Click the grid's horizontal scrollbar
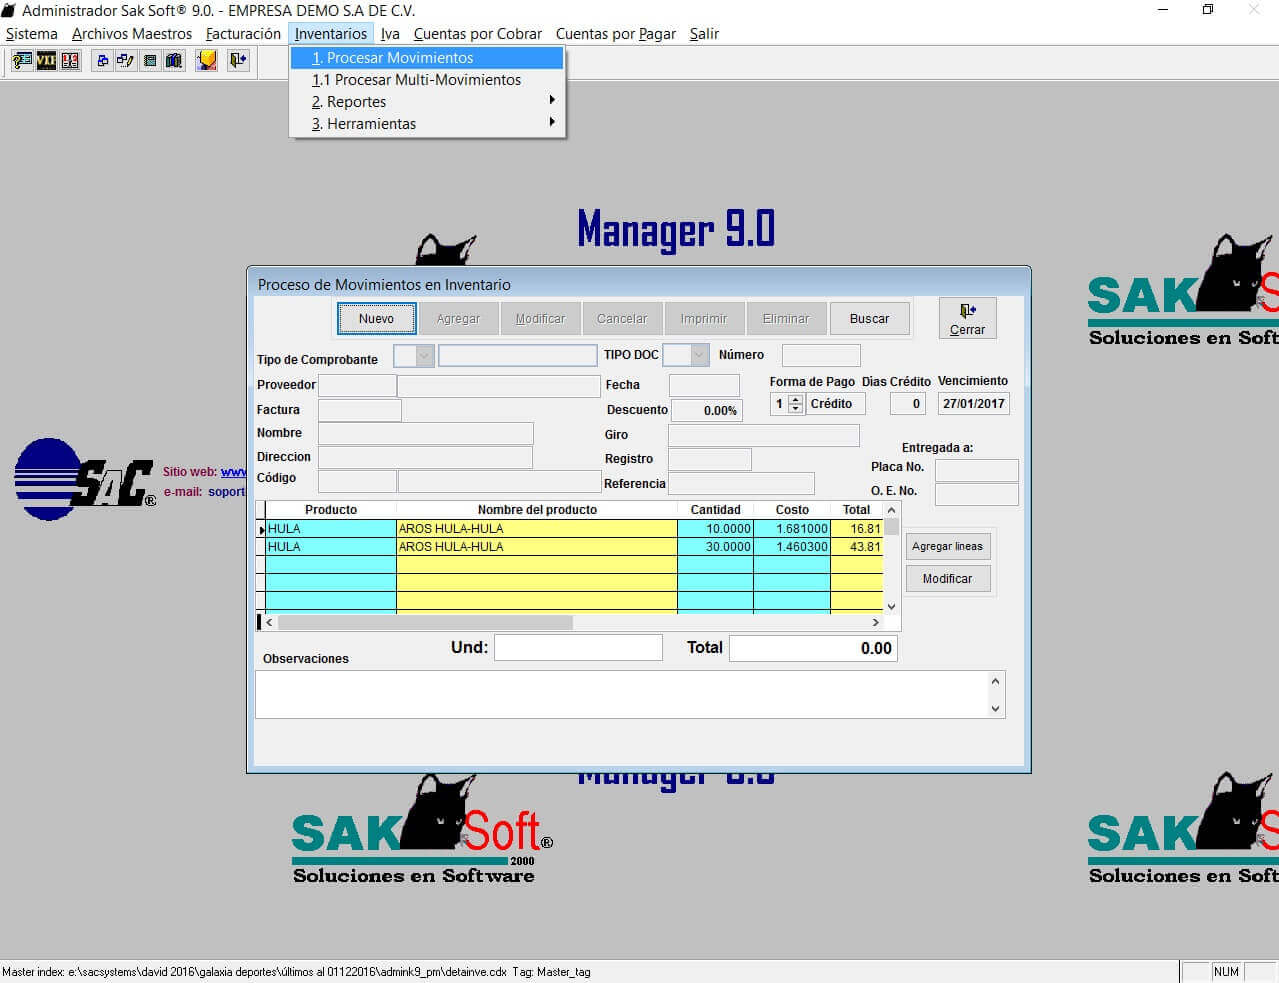 coord(573,622)
